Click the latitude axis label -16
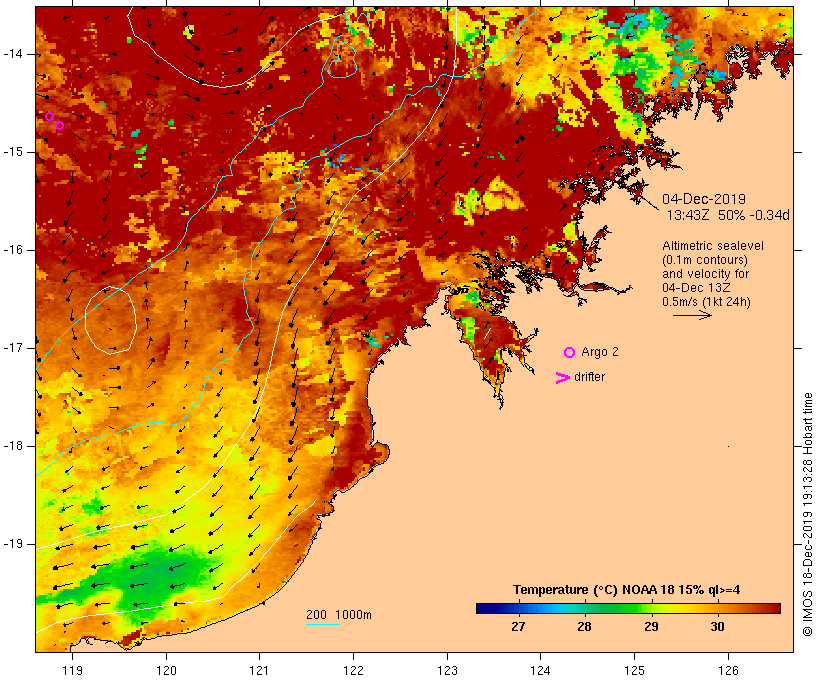Image resolution: width=820 pixels, height=680 pixels. 12,250
